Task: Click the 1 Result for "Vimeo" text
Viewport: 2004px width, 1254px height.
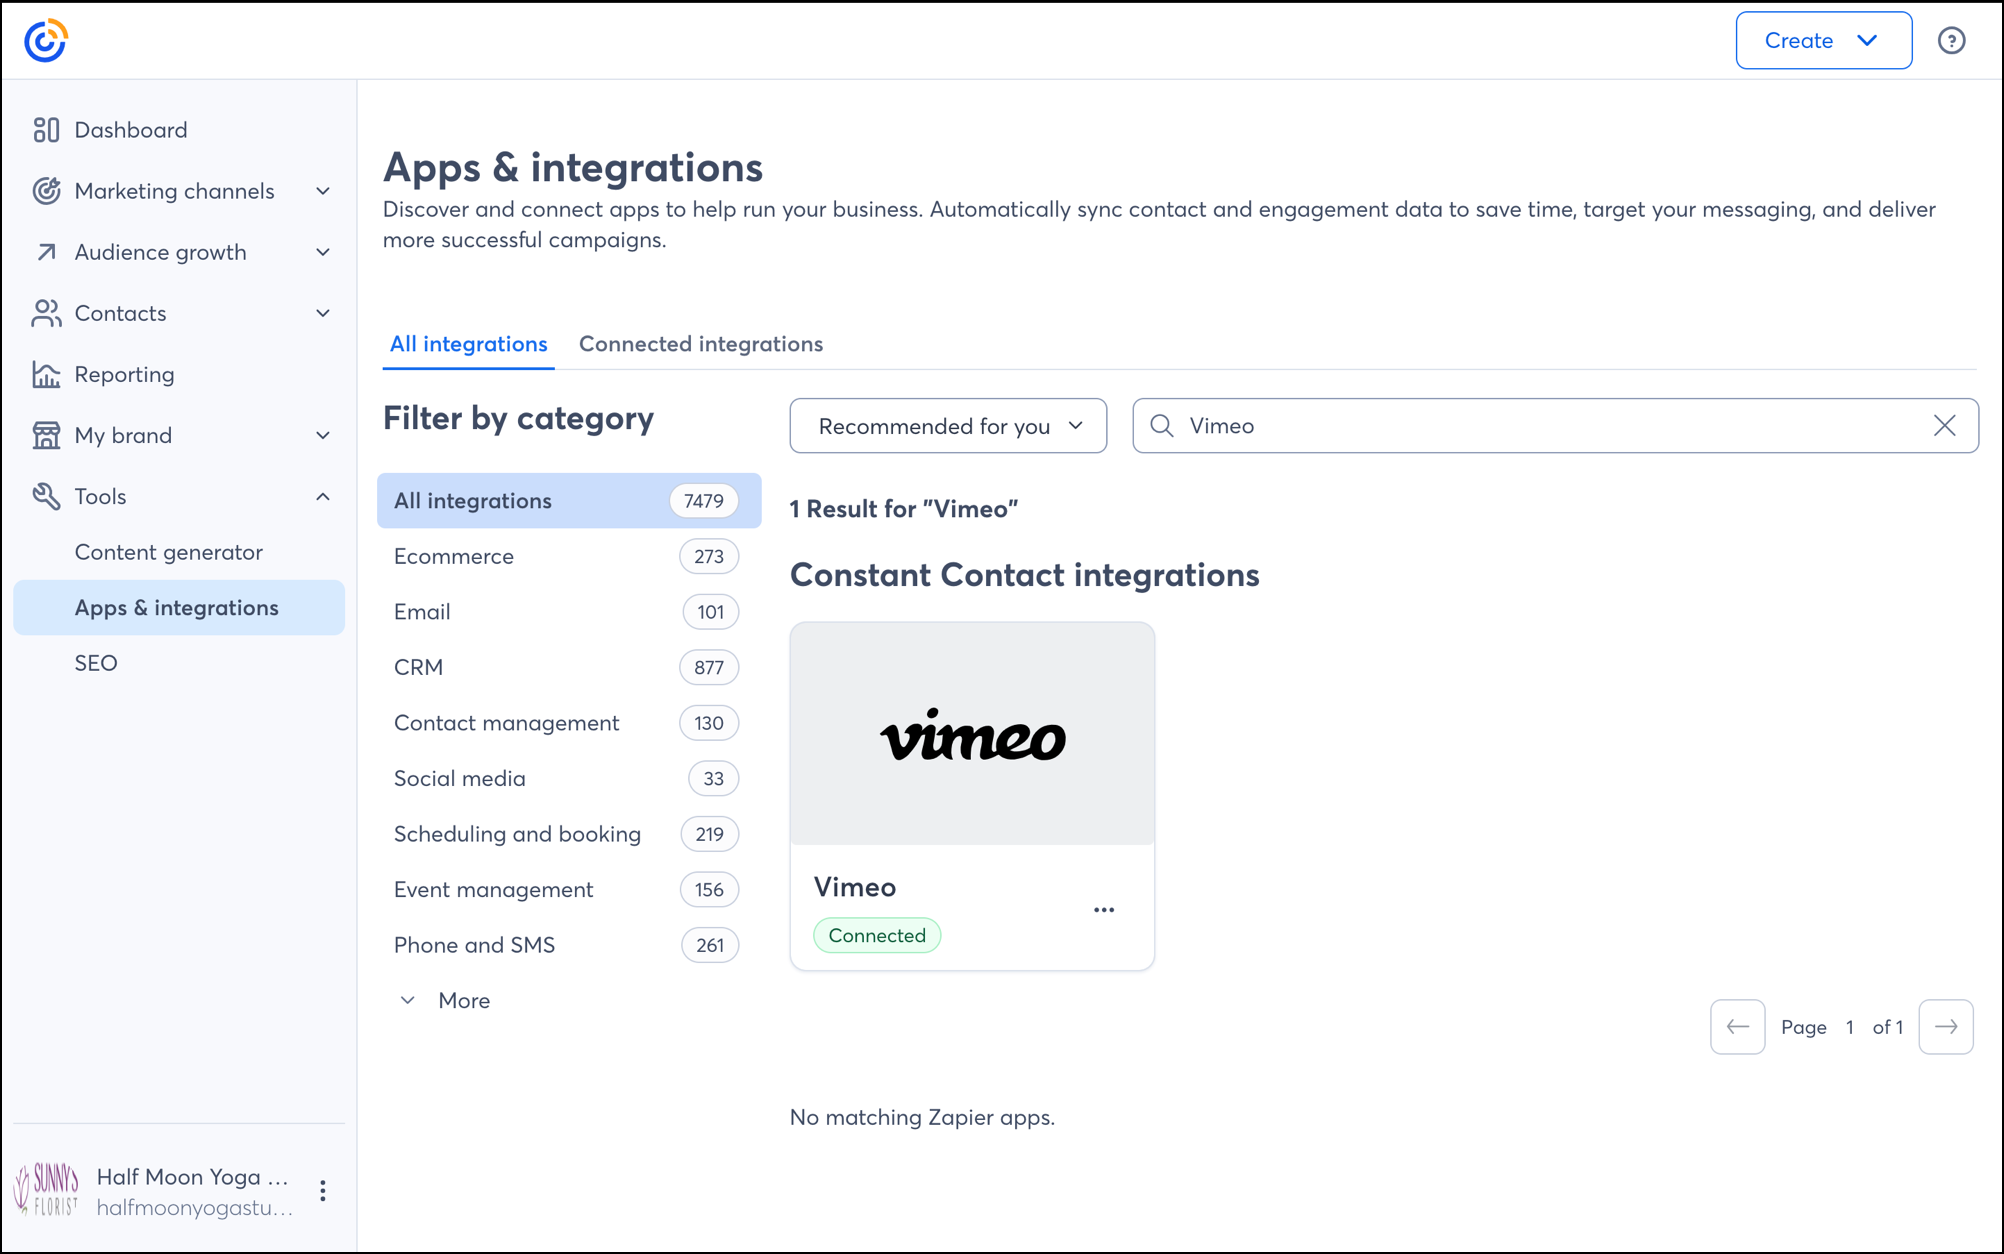Action: click(904, 509)
